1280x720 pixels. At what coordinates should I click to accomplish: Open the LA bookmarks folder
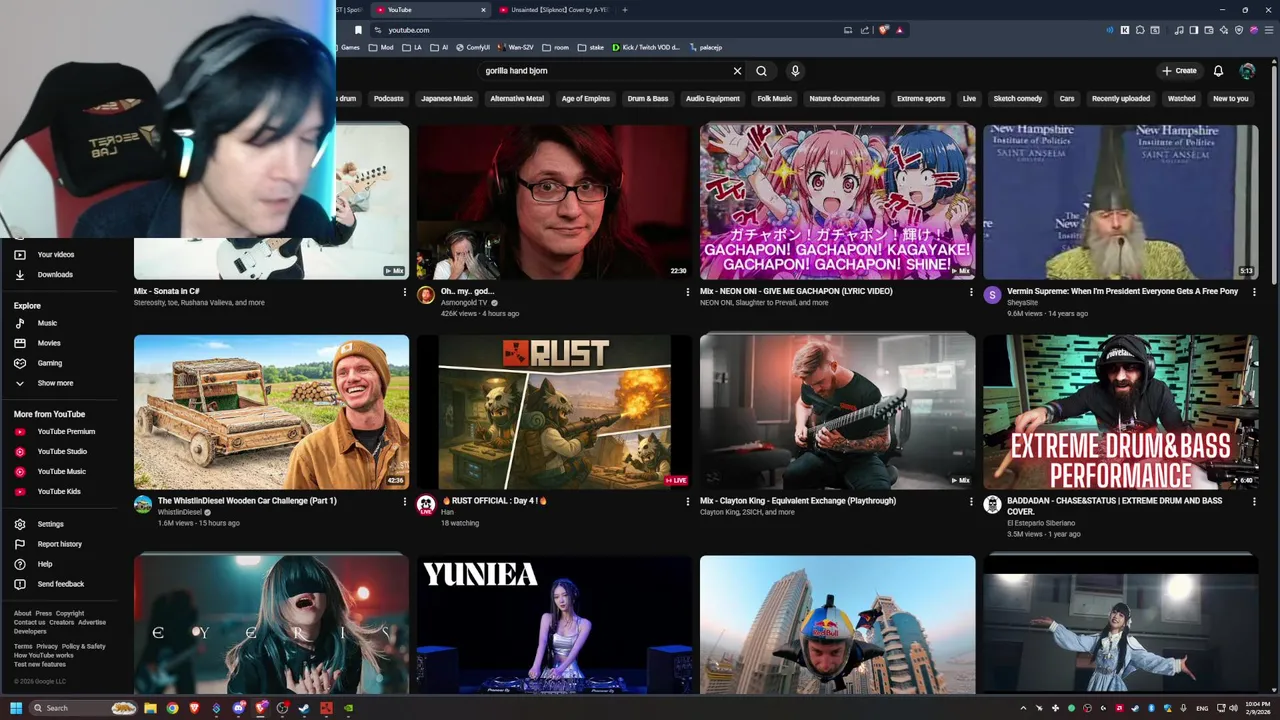[x=411, y=47]
